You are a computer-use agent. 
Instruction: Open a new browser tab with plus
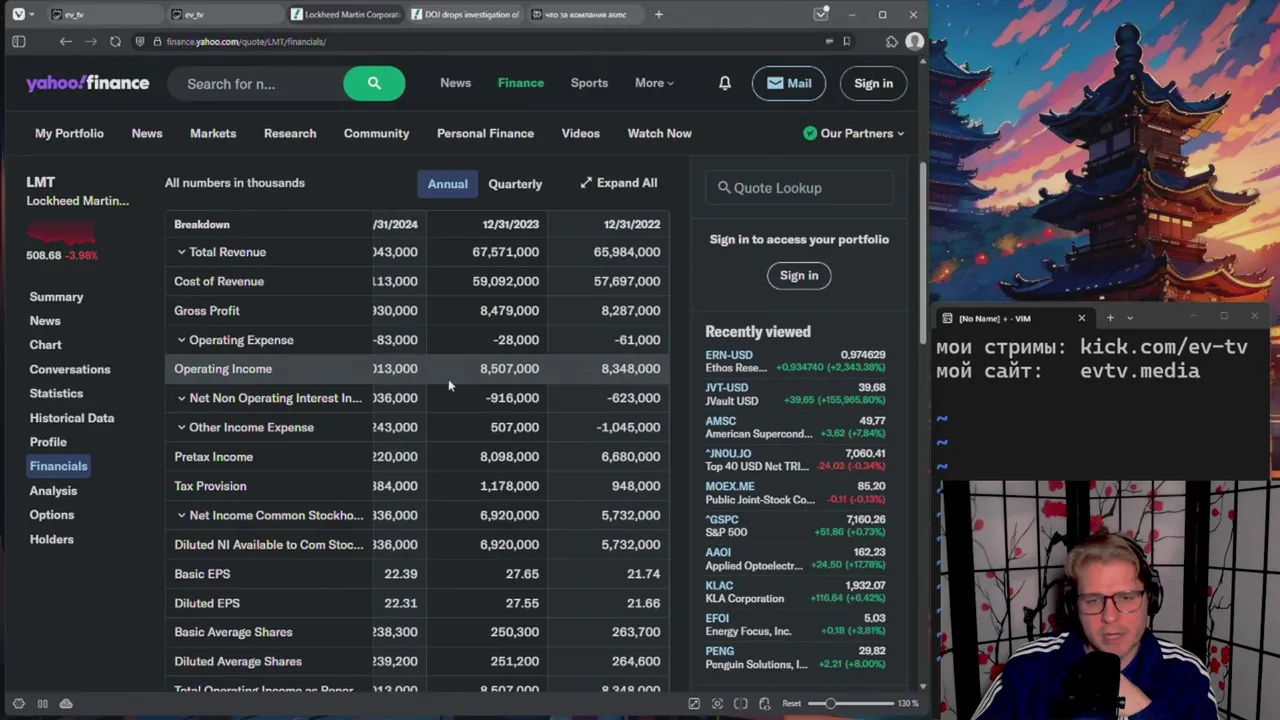658,14
